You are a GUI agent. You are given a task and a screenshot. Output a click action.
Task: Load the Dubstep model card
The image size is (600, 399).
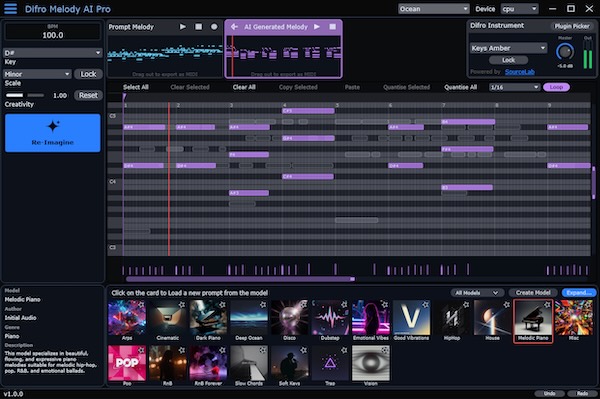coord(330,320)
